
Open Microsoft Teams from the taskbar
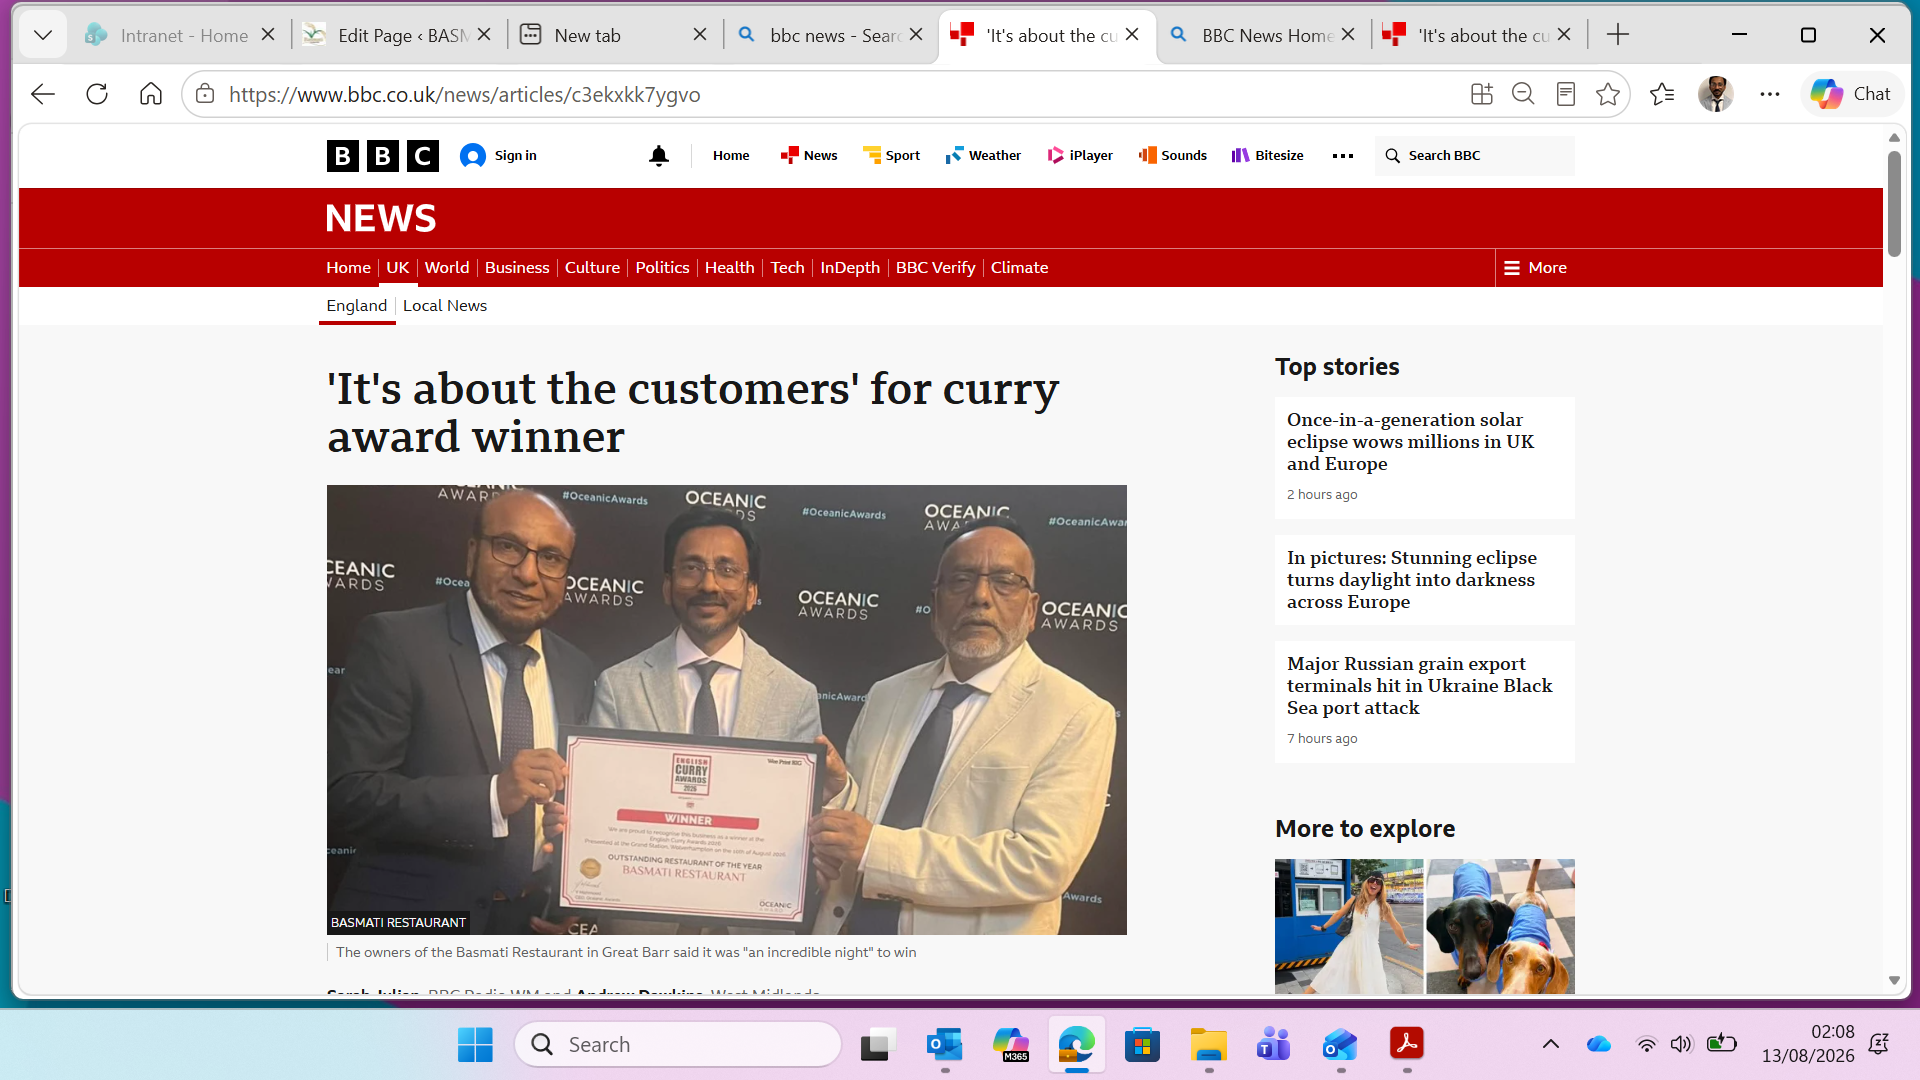click(x=1274, y=1045)
